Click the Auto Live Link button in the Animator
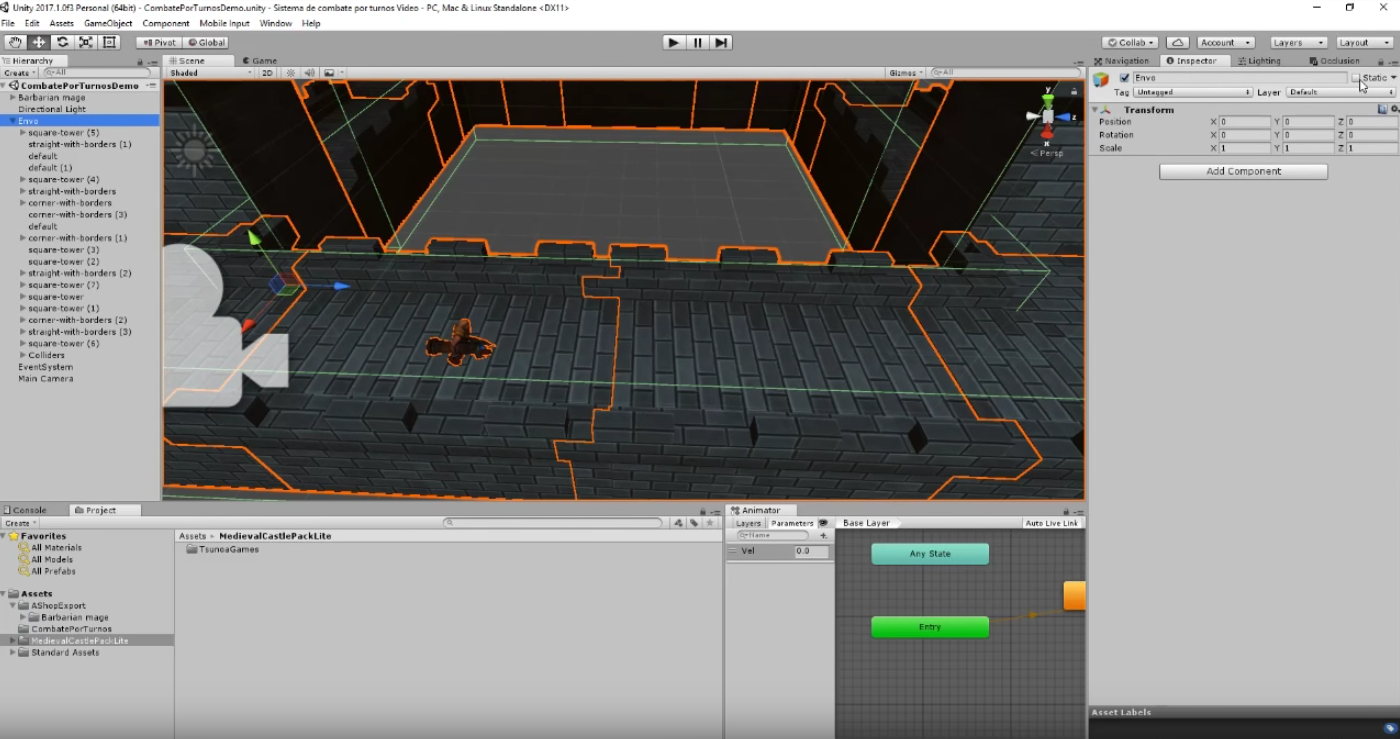This screenshot has height=739, width=1400. coord(1052,523)
